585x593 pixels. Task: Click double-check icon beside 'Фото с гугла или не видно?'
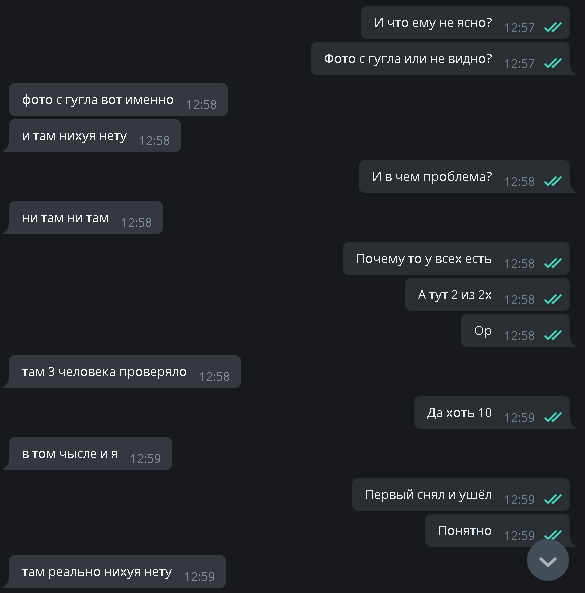point(553,63)
